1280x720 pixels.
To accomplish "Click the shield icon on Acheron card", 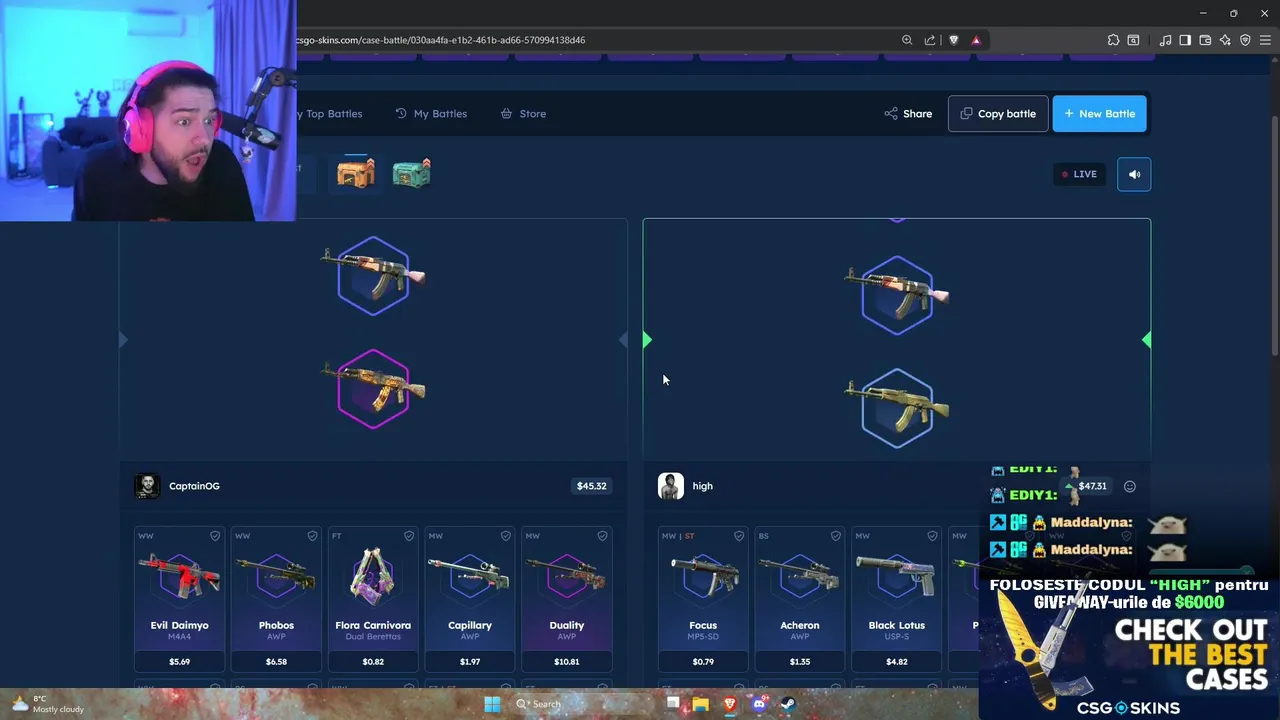I will tap(836, 536).
